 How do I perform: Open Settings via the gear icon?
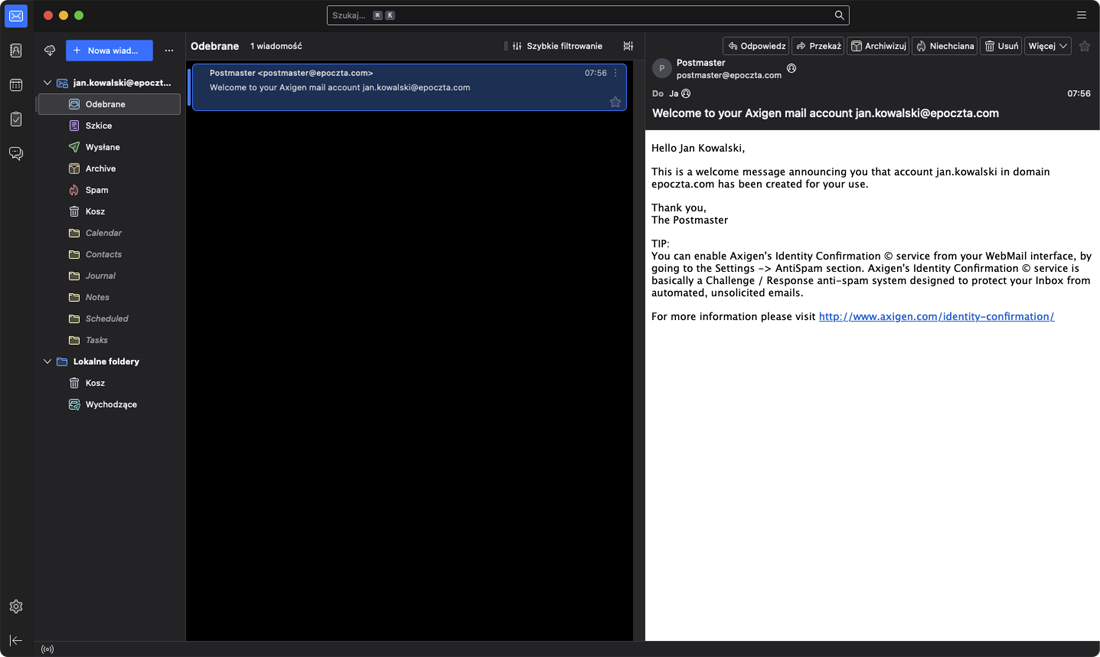pyautogui.click(x=16, y=607)
